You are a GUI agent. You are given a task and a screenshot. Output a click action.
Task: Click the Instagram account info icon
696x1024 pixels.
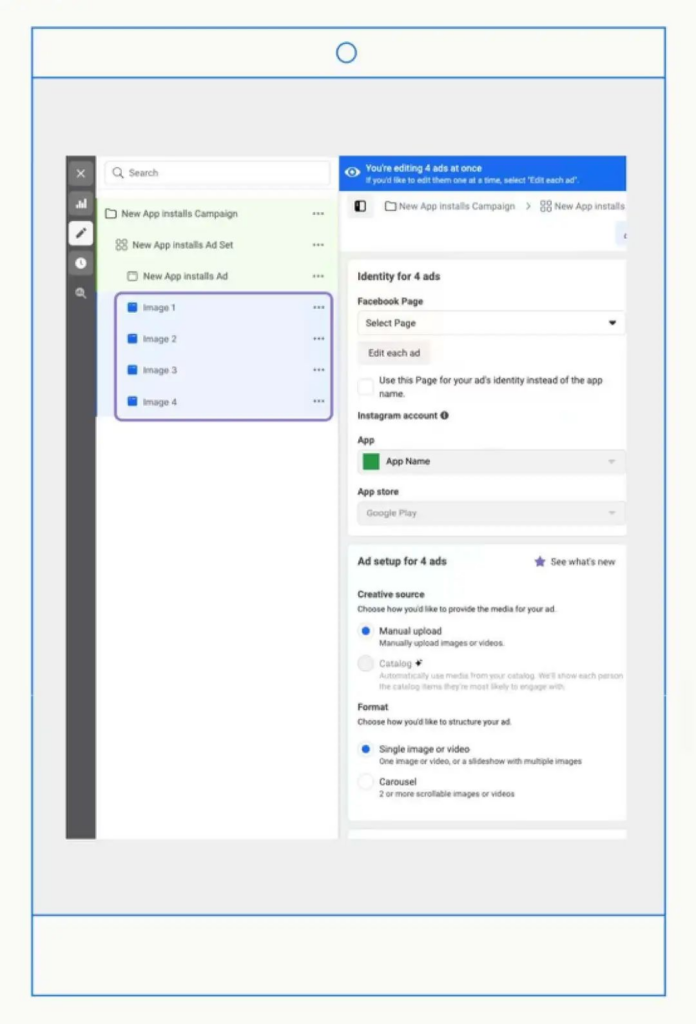pyautogui.click(x=445, y=415)
